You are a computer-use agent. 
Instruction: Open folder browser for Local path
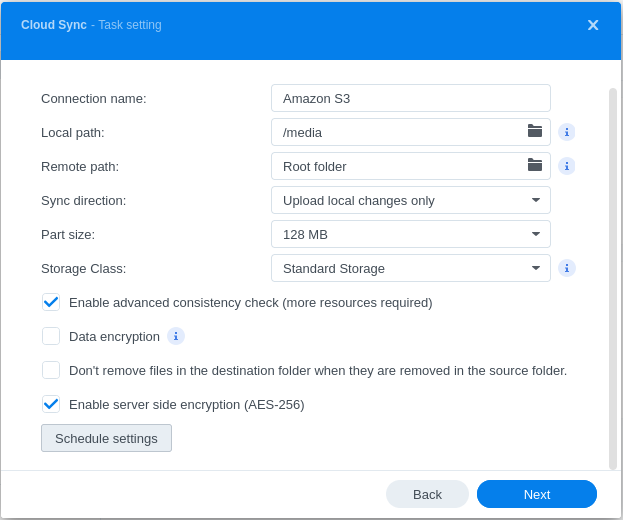coord(535,132)
